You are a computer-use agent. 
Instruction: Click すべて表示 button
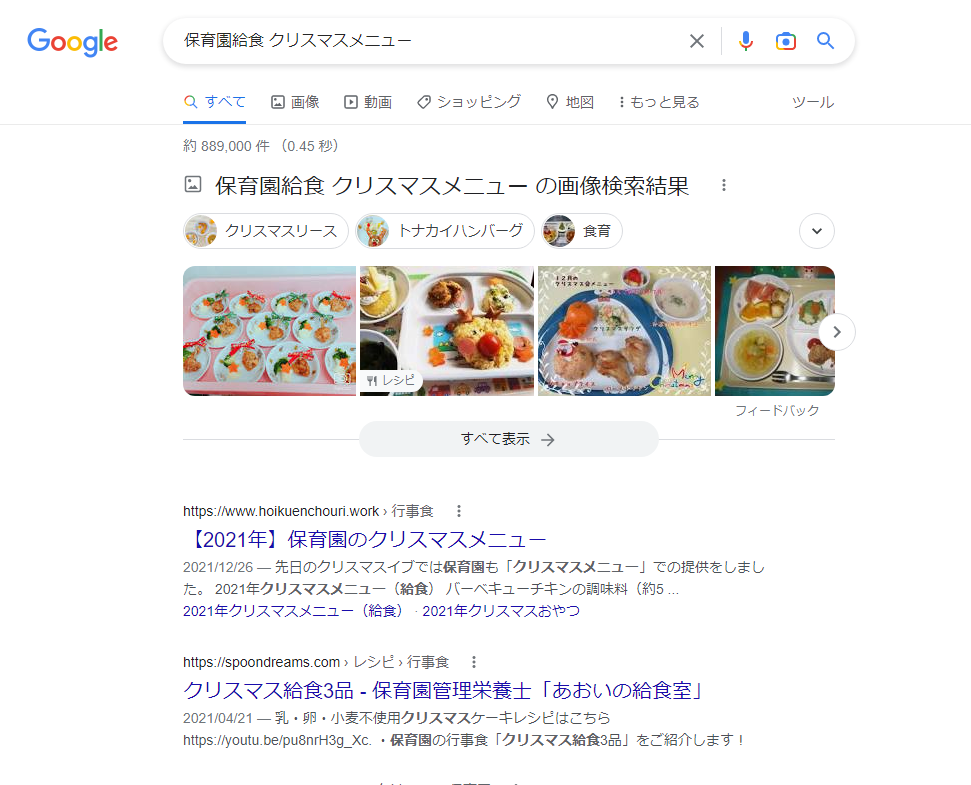click(x=508, y=439)
